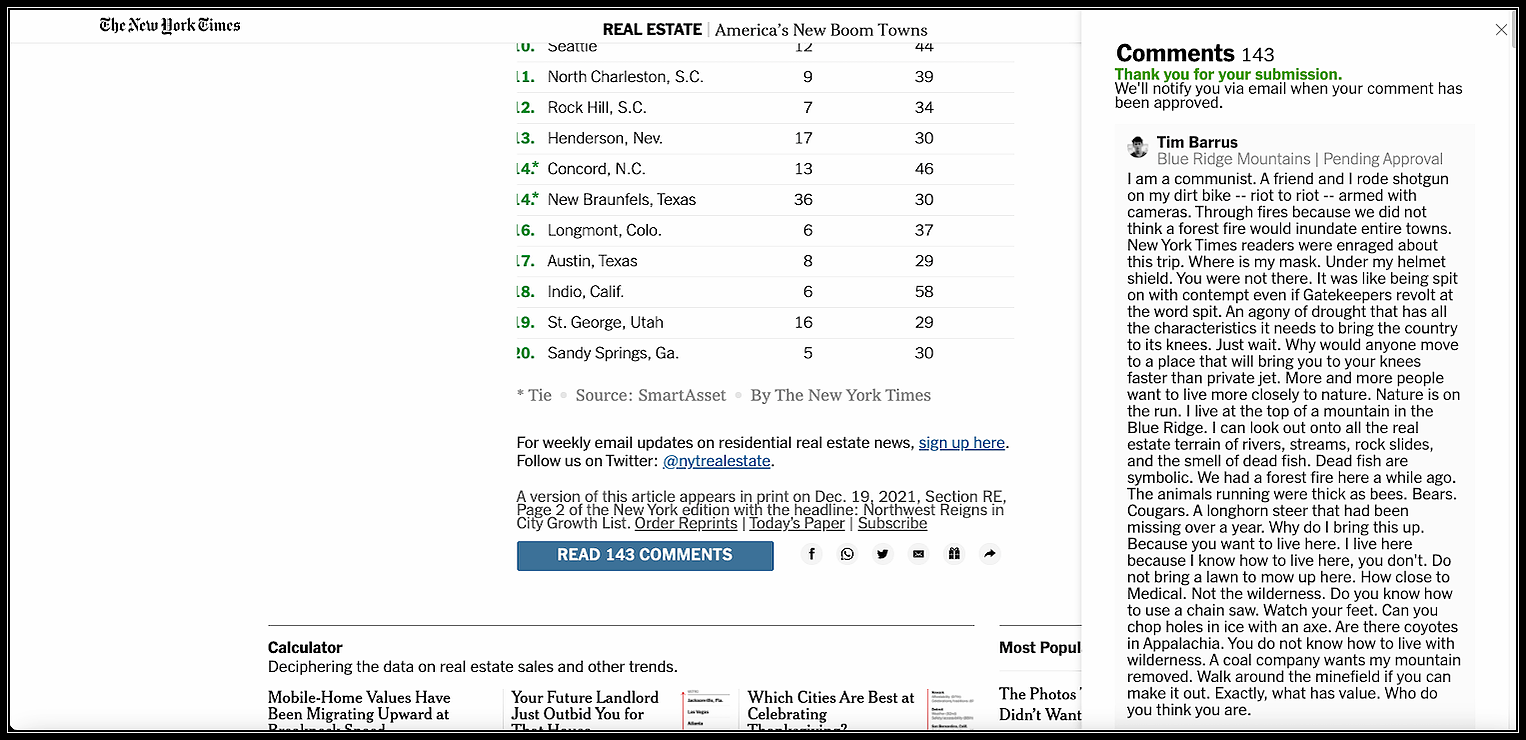Share article via WhatsApp icon
This screenshot has width=1526, height=740.
[x=847, y=554]
